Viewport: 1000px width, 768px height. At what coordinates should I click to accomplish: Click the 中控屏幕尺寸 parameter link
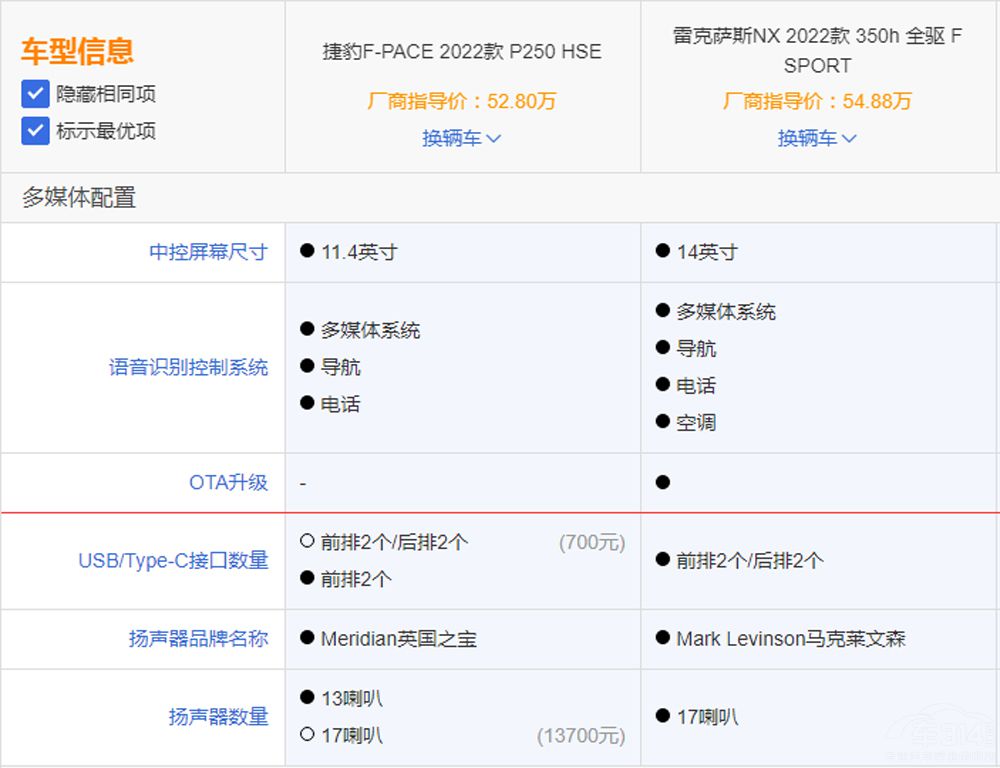208,252
